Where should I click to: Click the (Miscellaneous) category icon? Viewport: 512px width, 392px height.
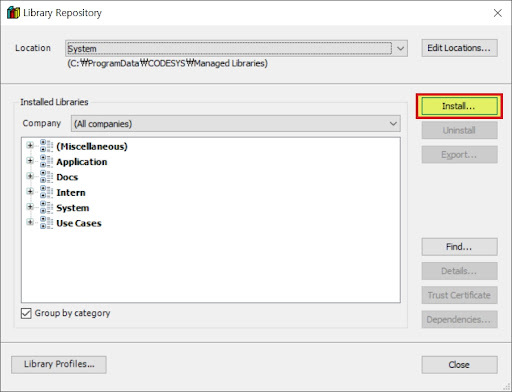[x=46, y=146]
